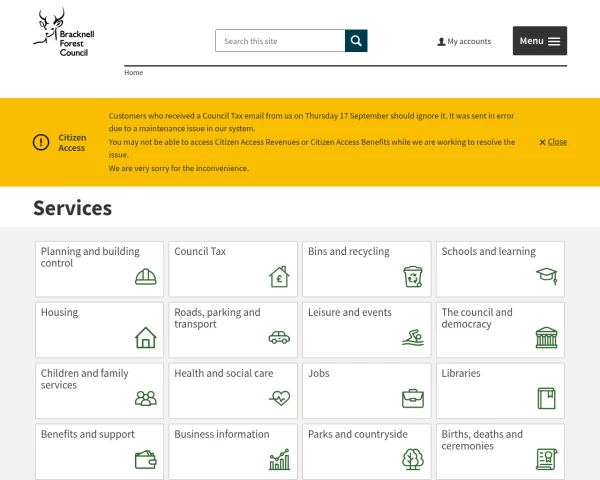The width and height of the screenshot is (600, 480).
Task: Click the house icon for Housing
Action: (146, 337)
